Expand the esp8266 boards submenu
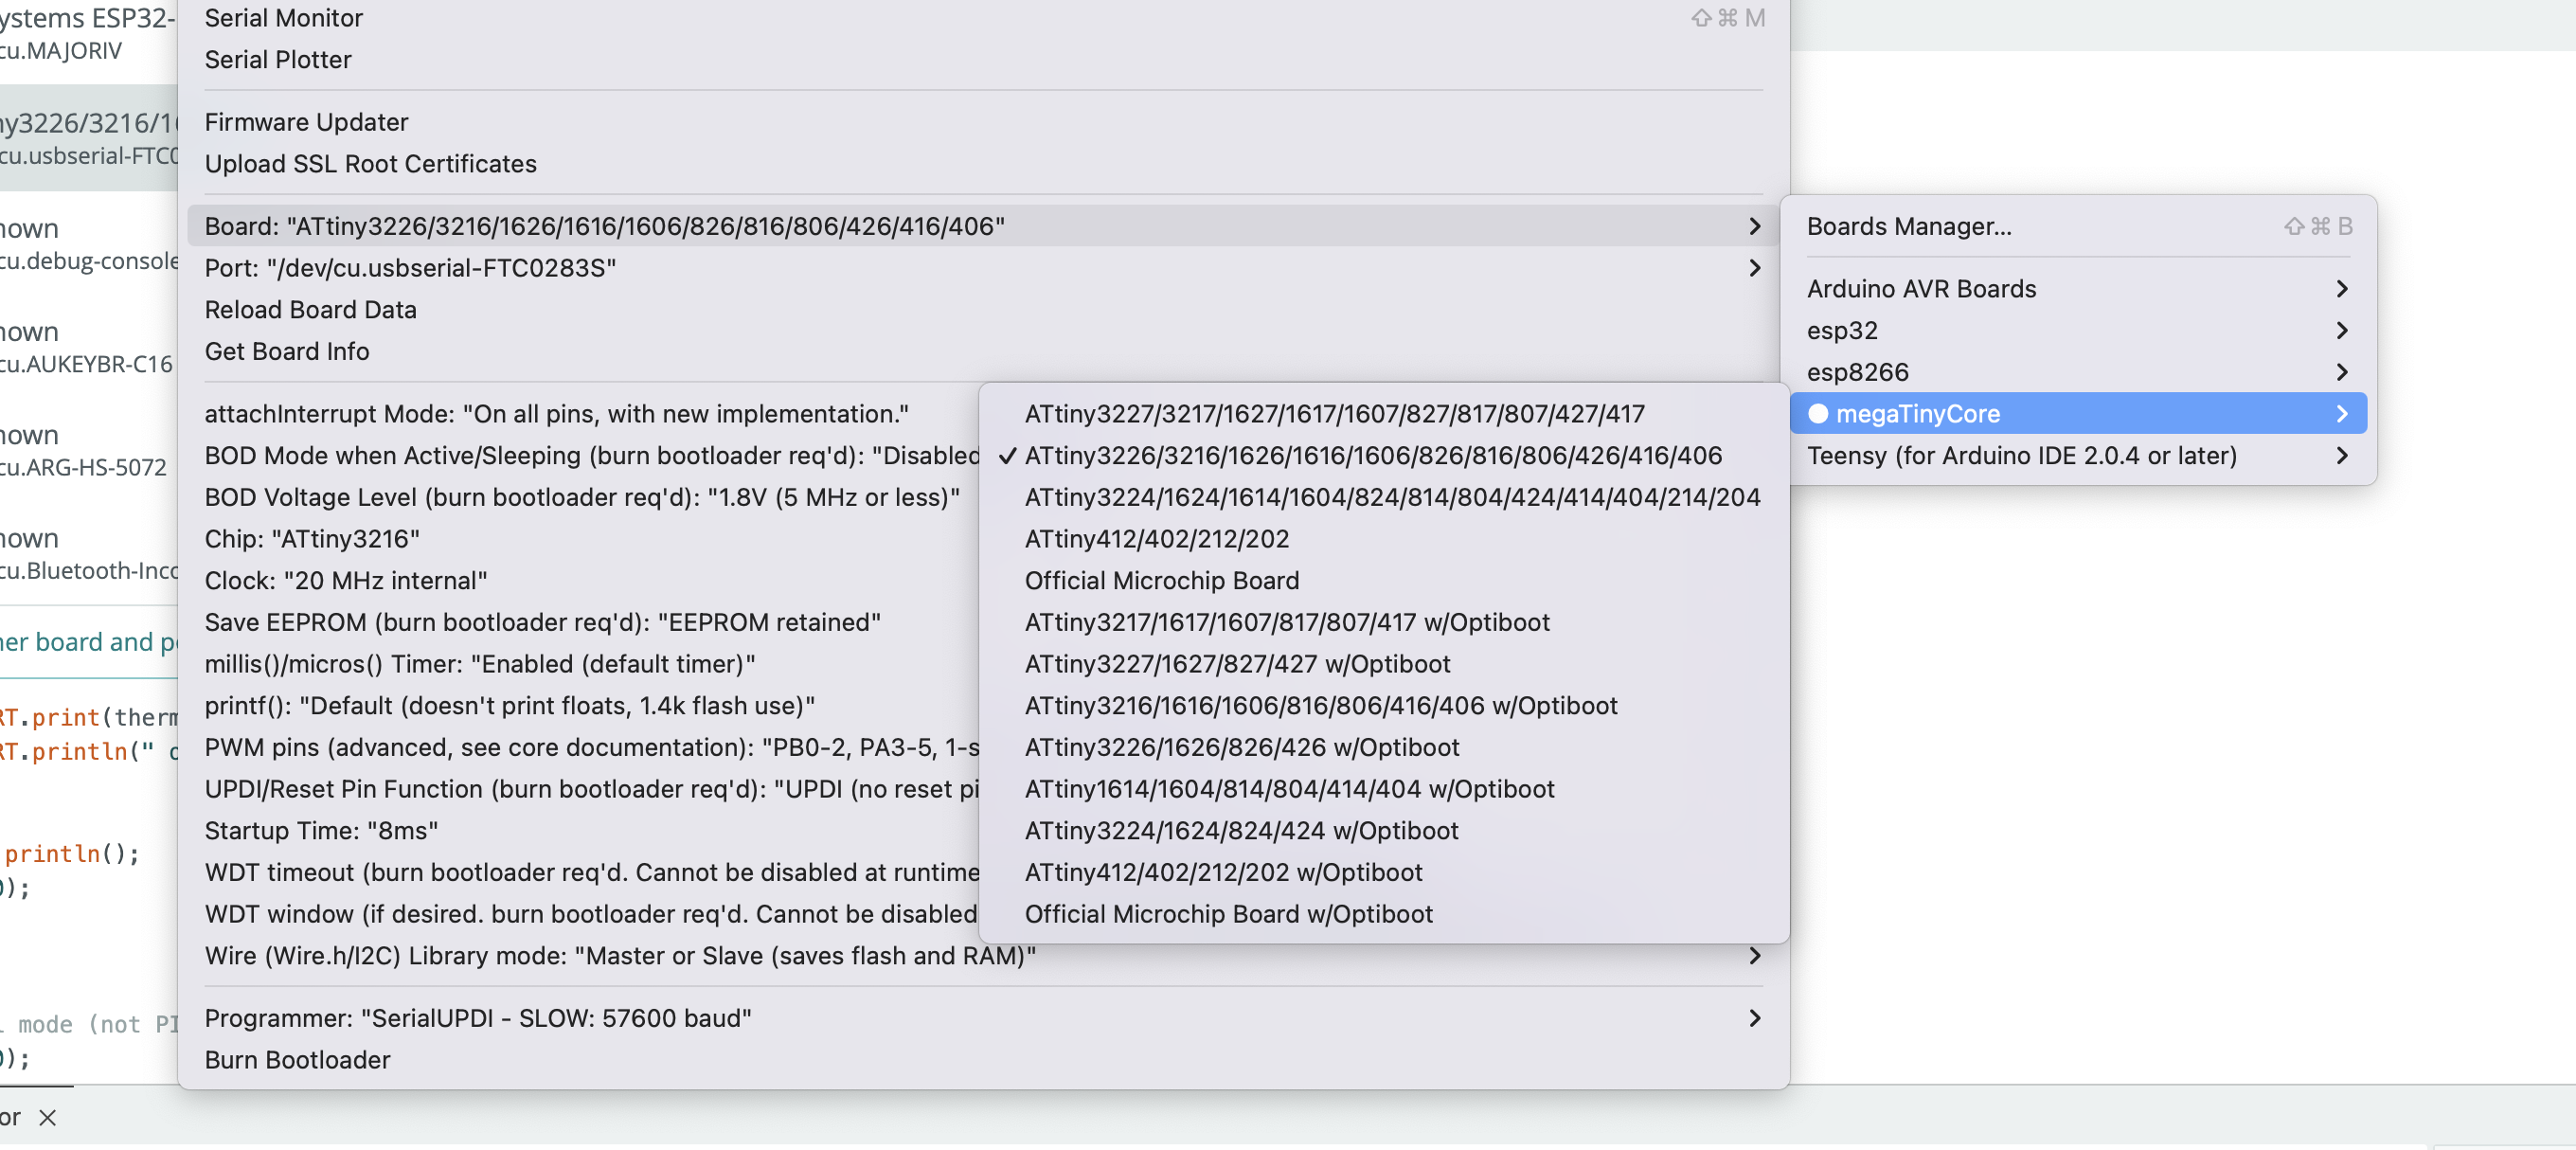This screenshot has width=2576, height=1150. pyautogui.click(x=2078, y=372)
